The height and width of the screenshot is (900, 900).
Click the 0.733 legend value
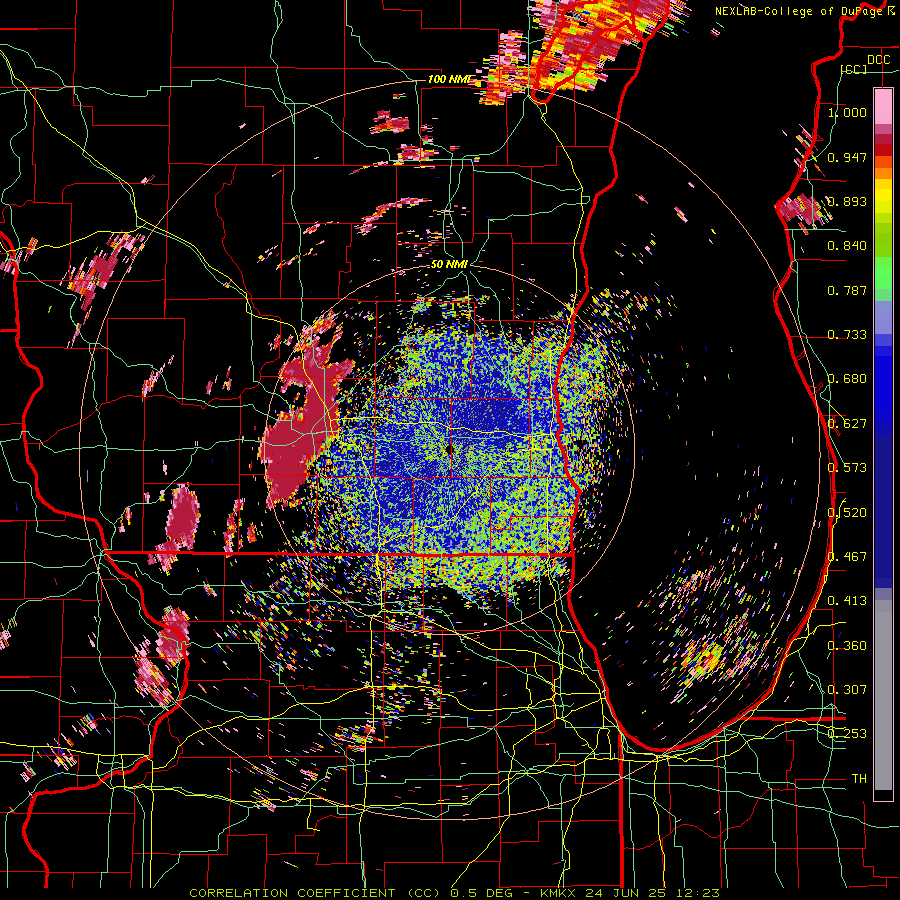click(847, 334)
